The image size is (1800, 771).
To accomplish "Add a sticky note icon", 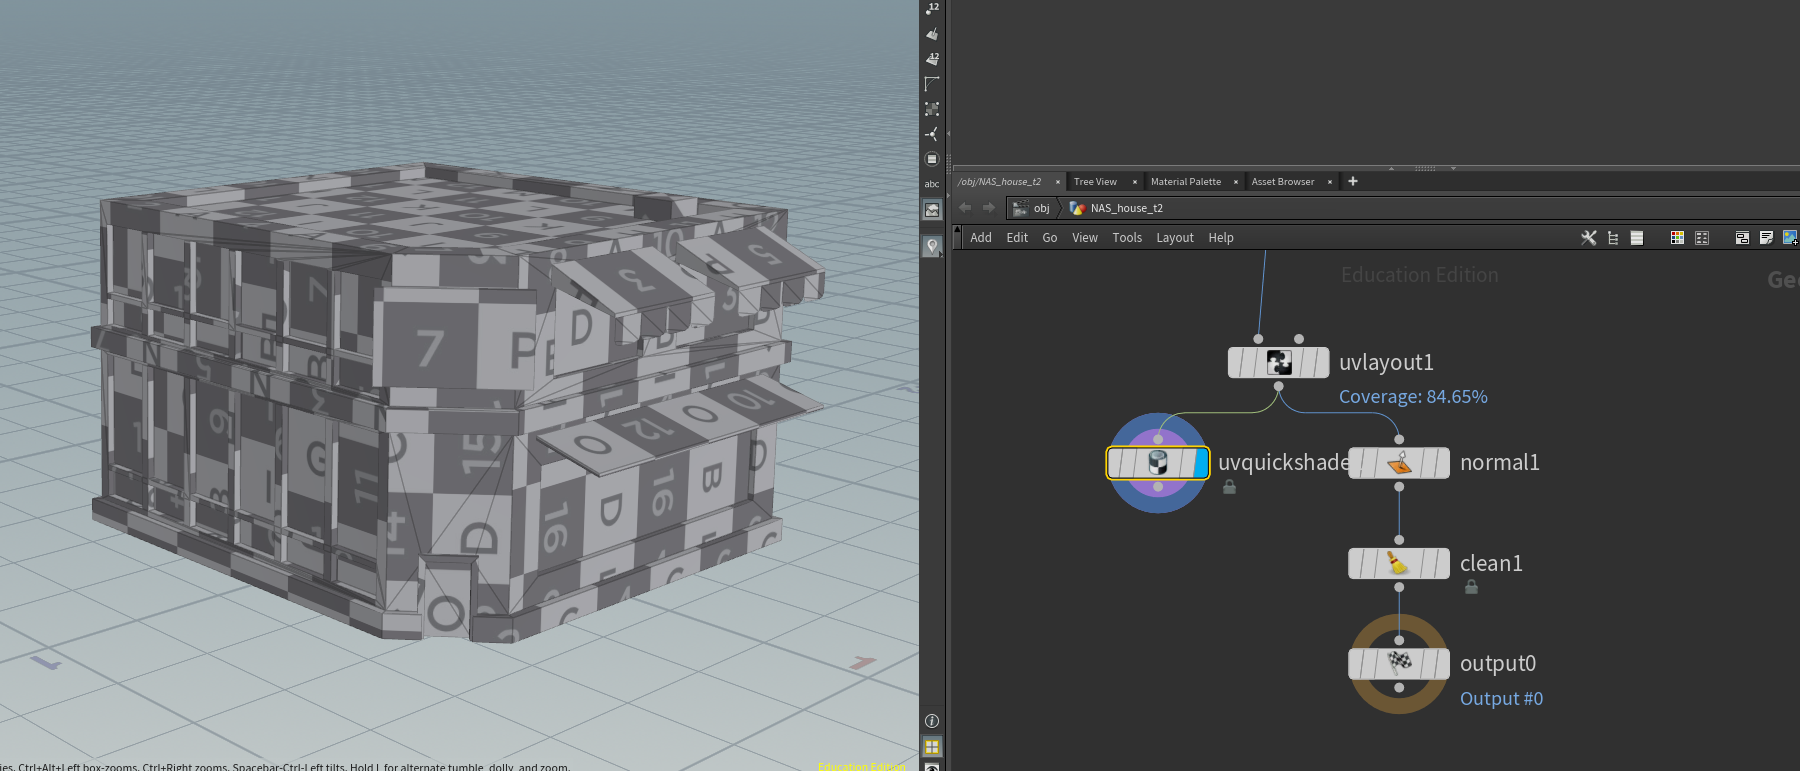I will coord(1766,238).
